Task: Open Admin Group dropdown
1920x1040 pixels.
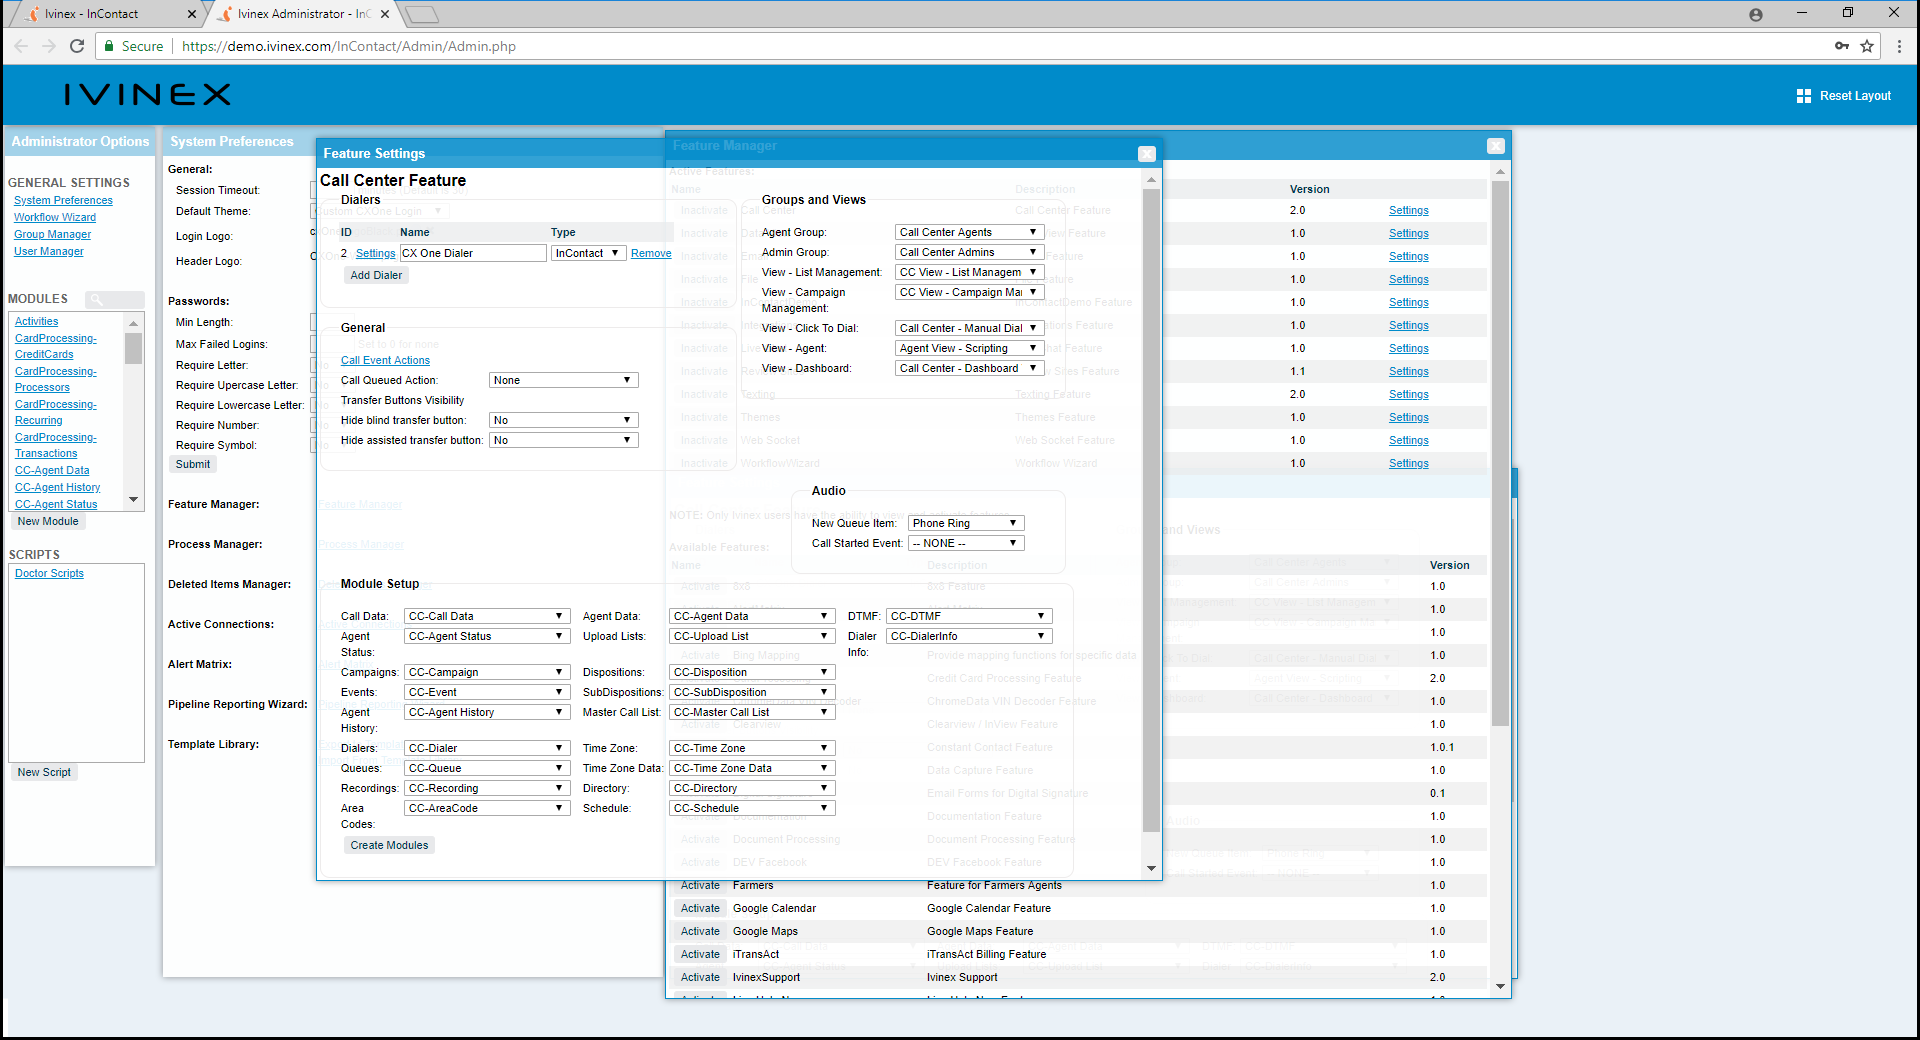Action: tap(969, 252)
